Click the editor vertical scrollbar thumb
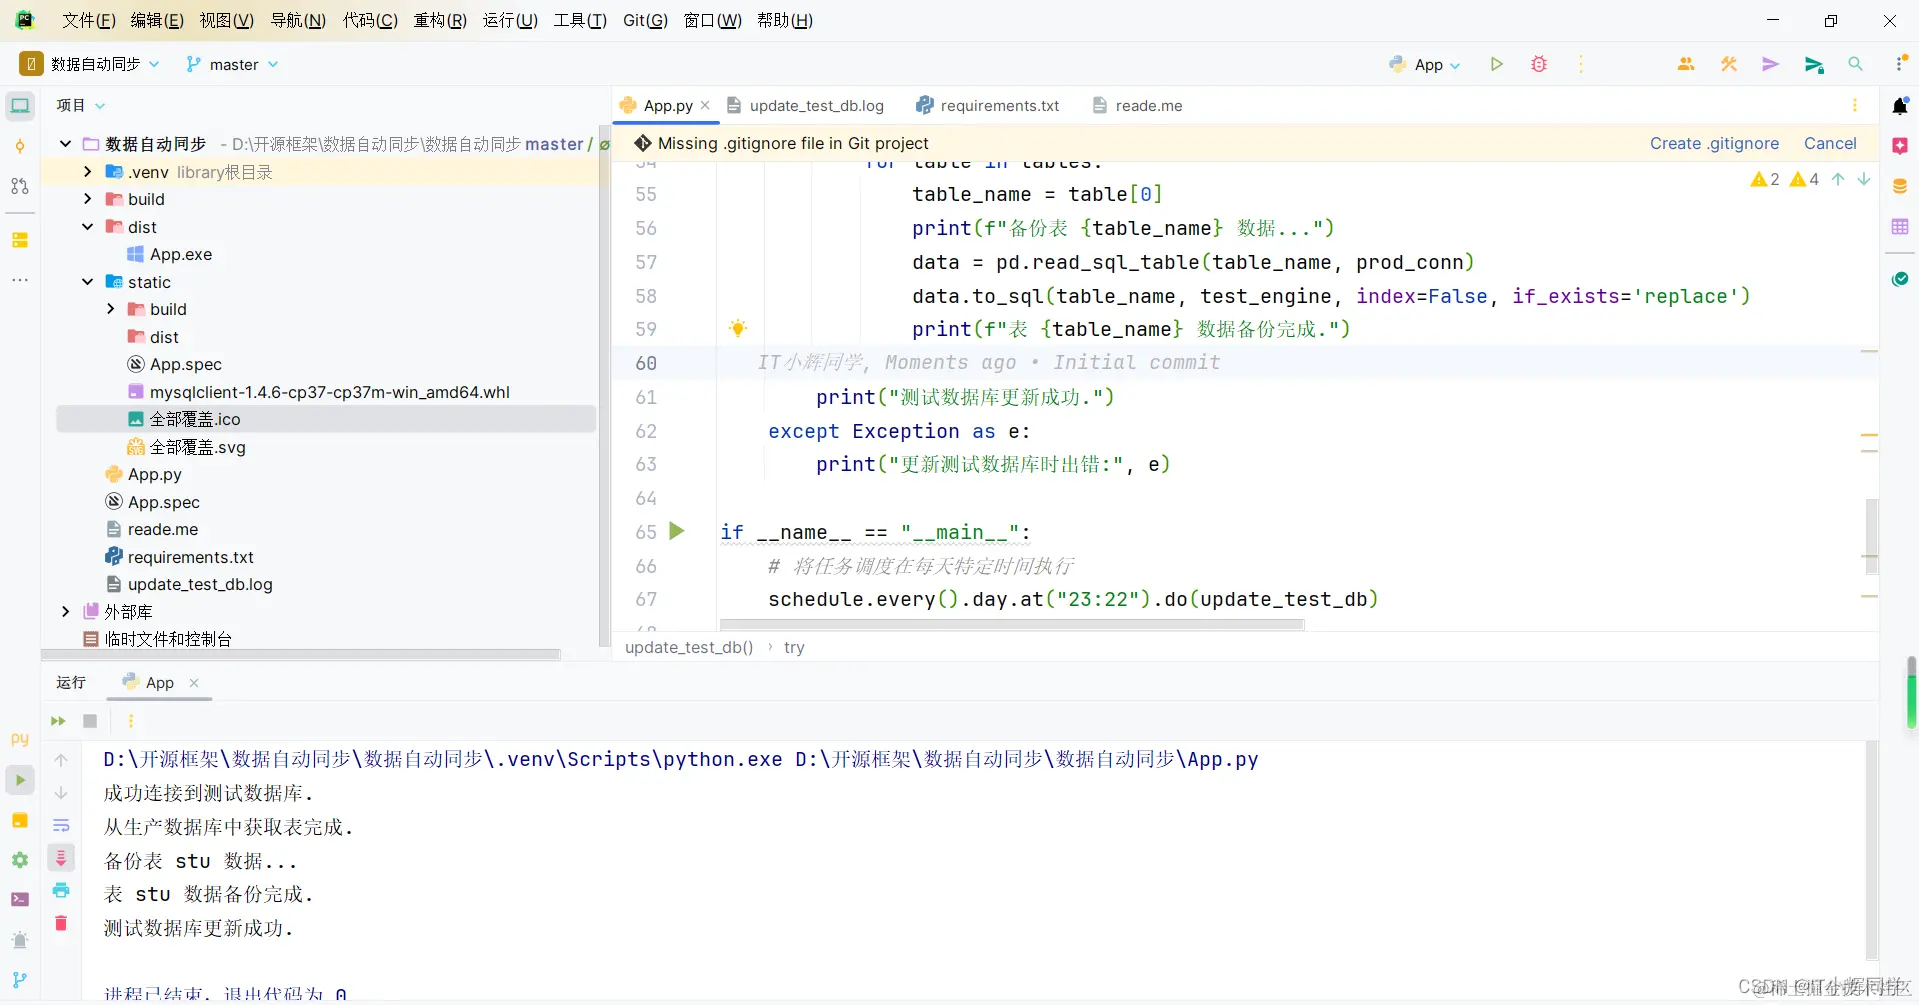 [1871, 536]
